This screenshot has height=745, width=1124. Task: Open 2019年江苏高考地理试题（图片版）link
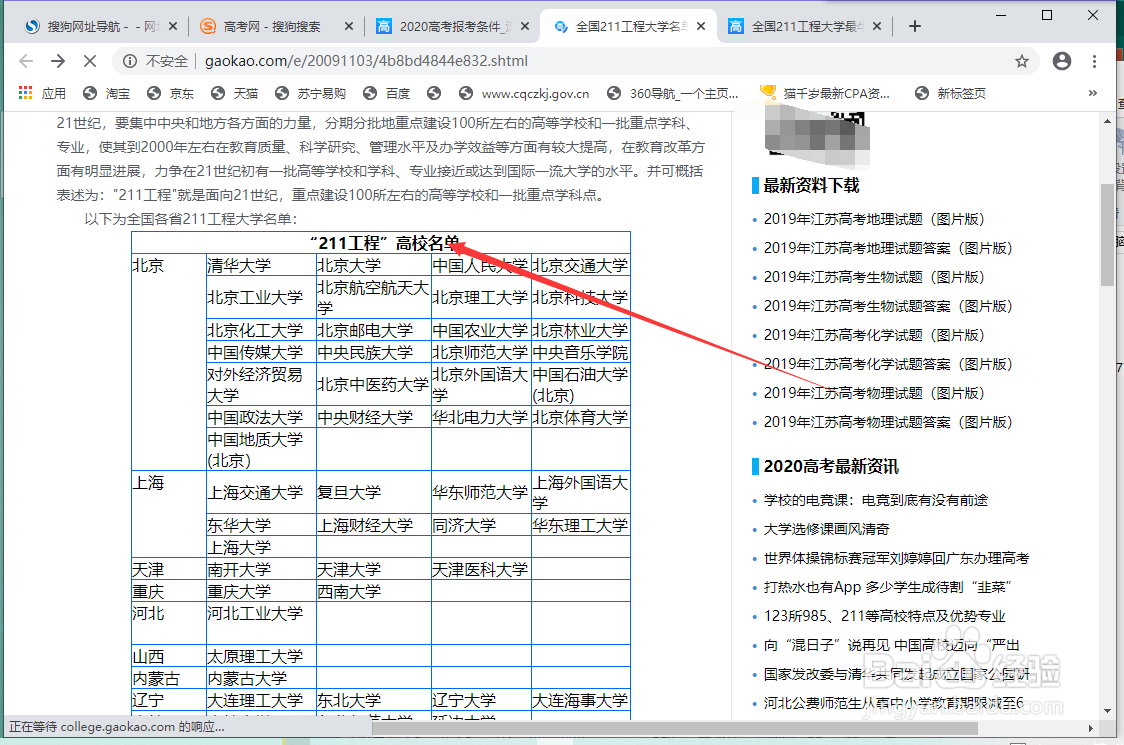(873, 218)
